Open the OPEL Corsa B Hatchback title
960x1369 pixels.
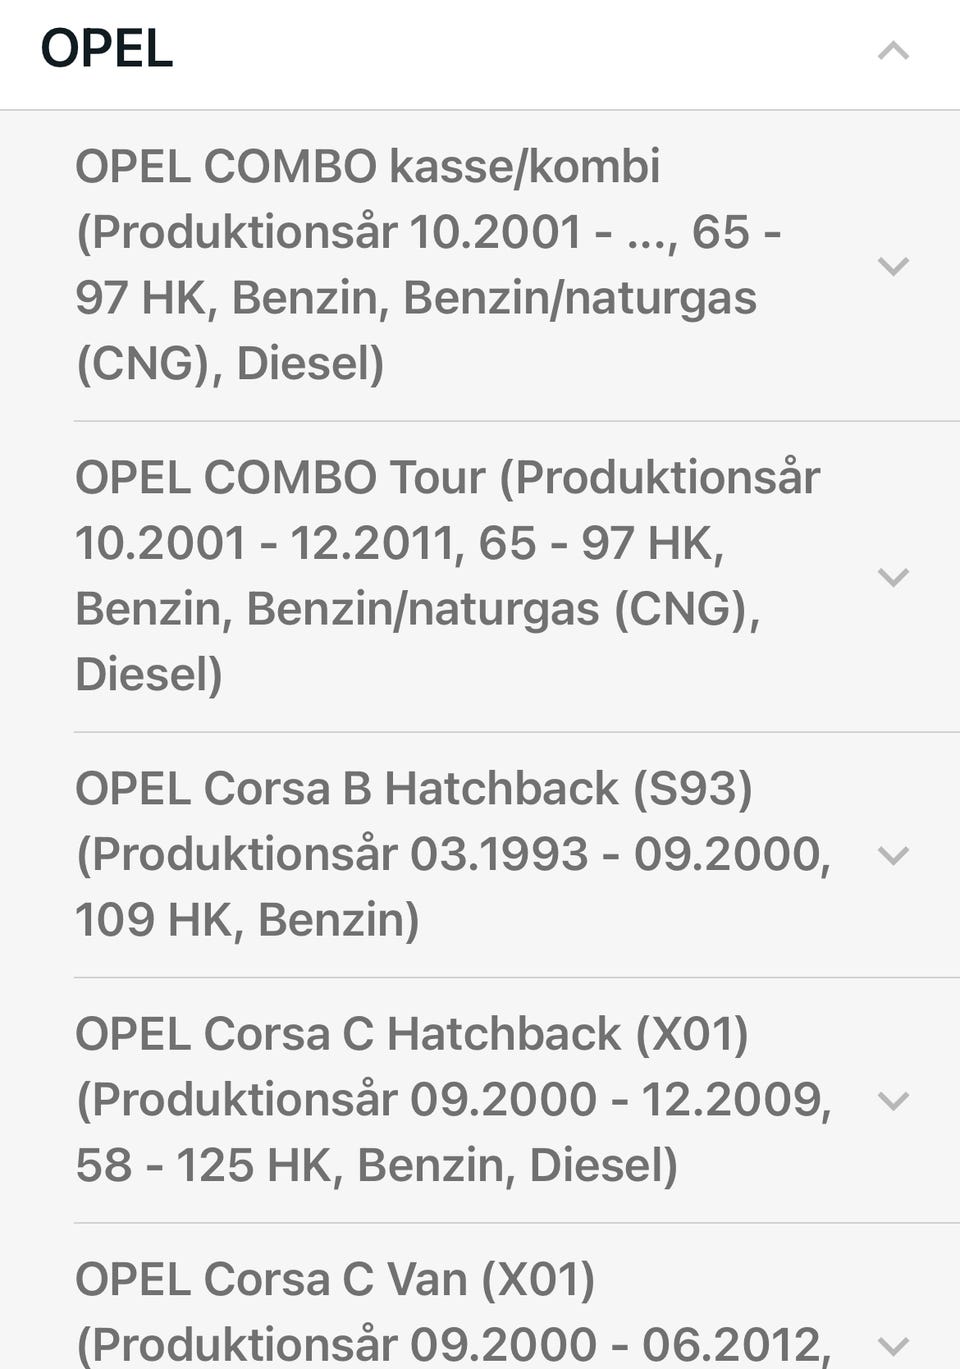pos(413,789)
